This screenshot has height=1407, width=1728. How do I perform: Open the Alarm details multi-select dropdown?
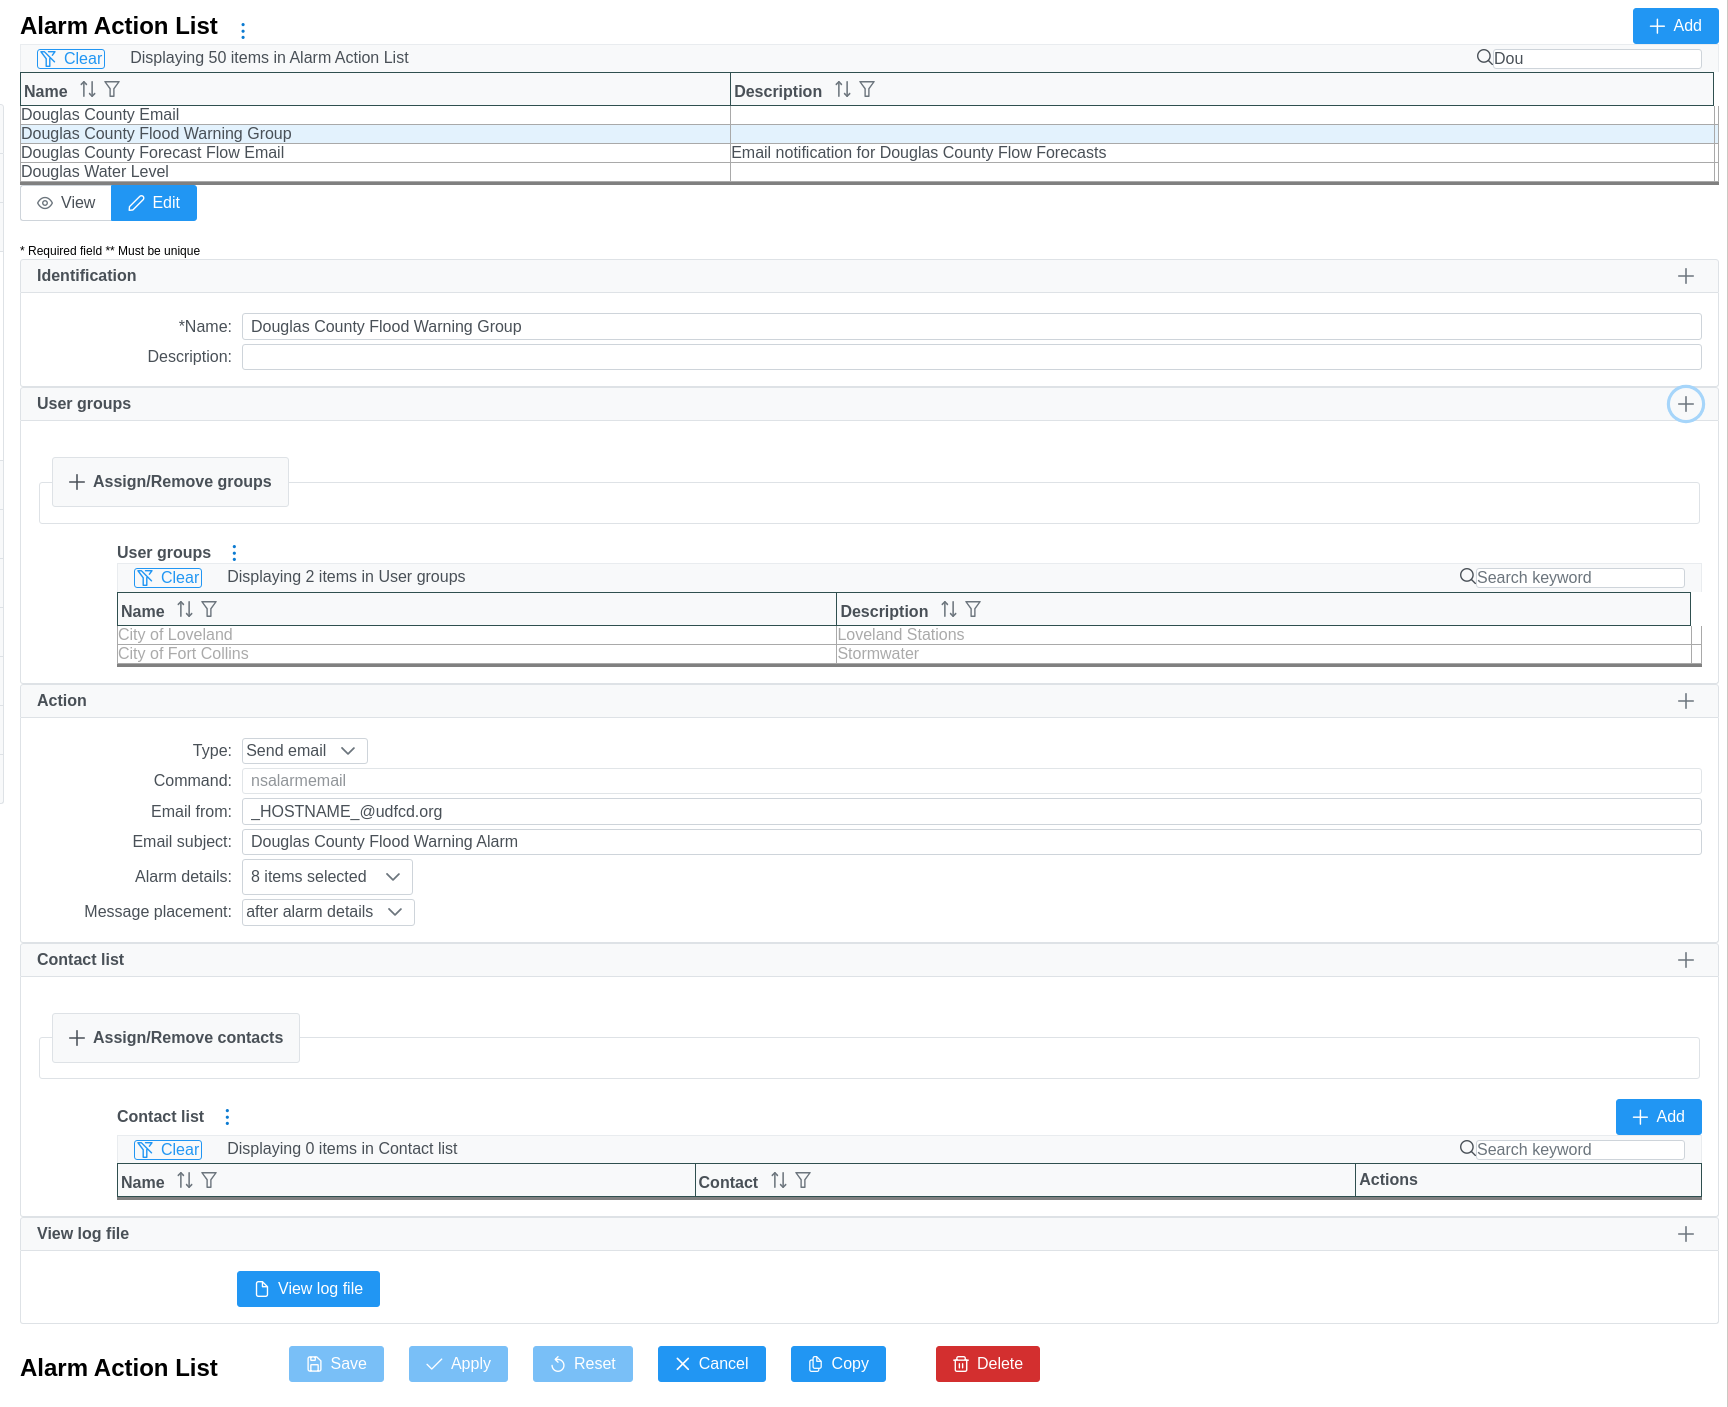point(326,877)
